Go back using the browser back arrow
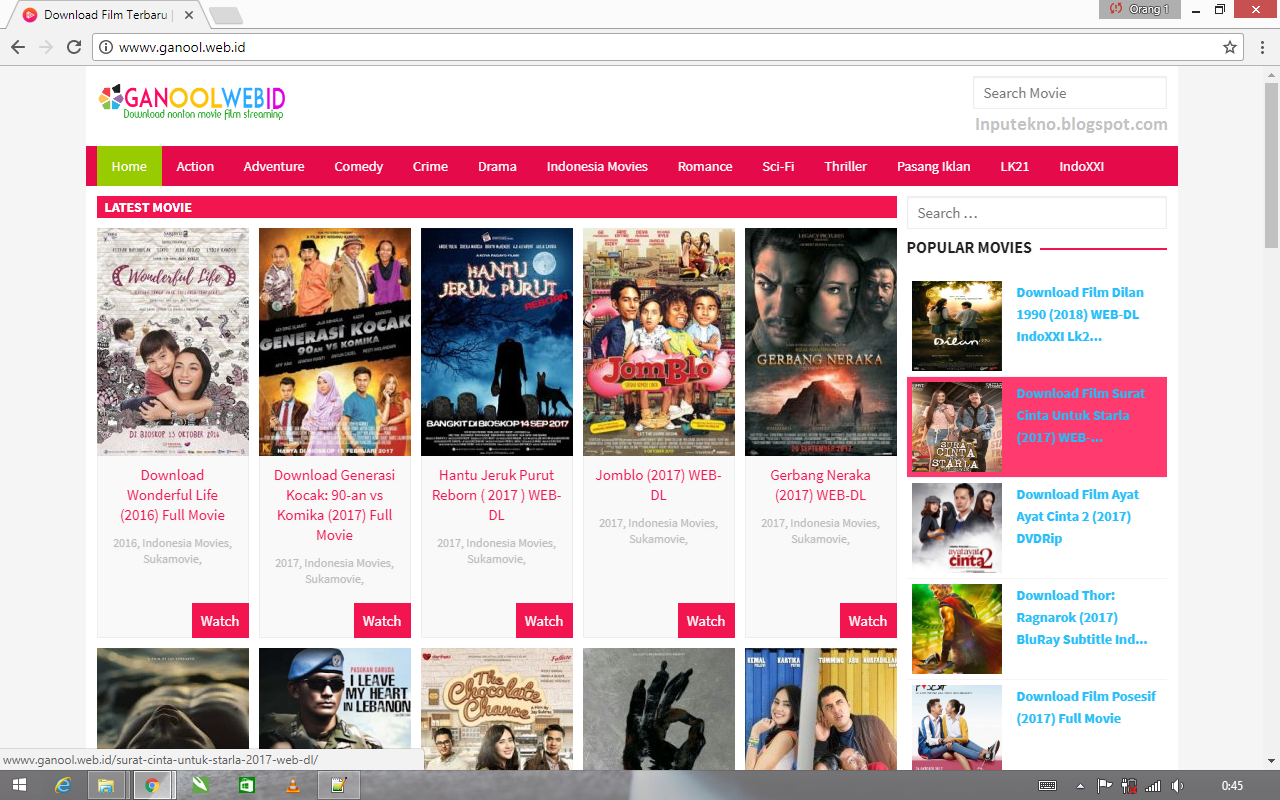Viewport: 1280px width, 800px height. (18, 46)
